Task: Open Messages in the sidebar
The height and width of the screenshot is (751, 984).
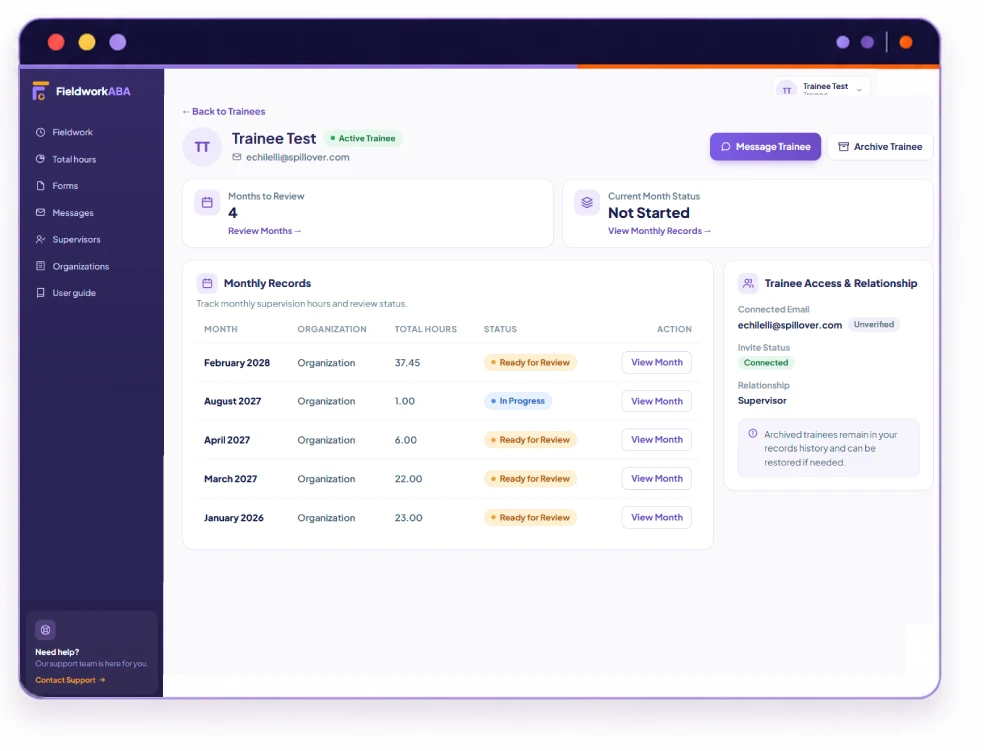Action: click(x=73, y=213)
